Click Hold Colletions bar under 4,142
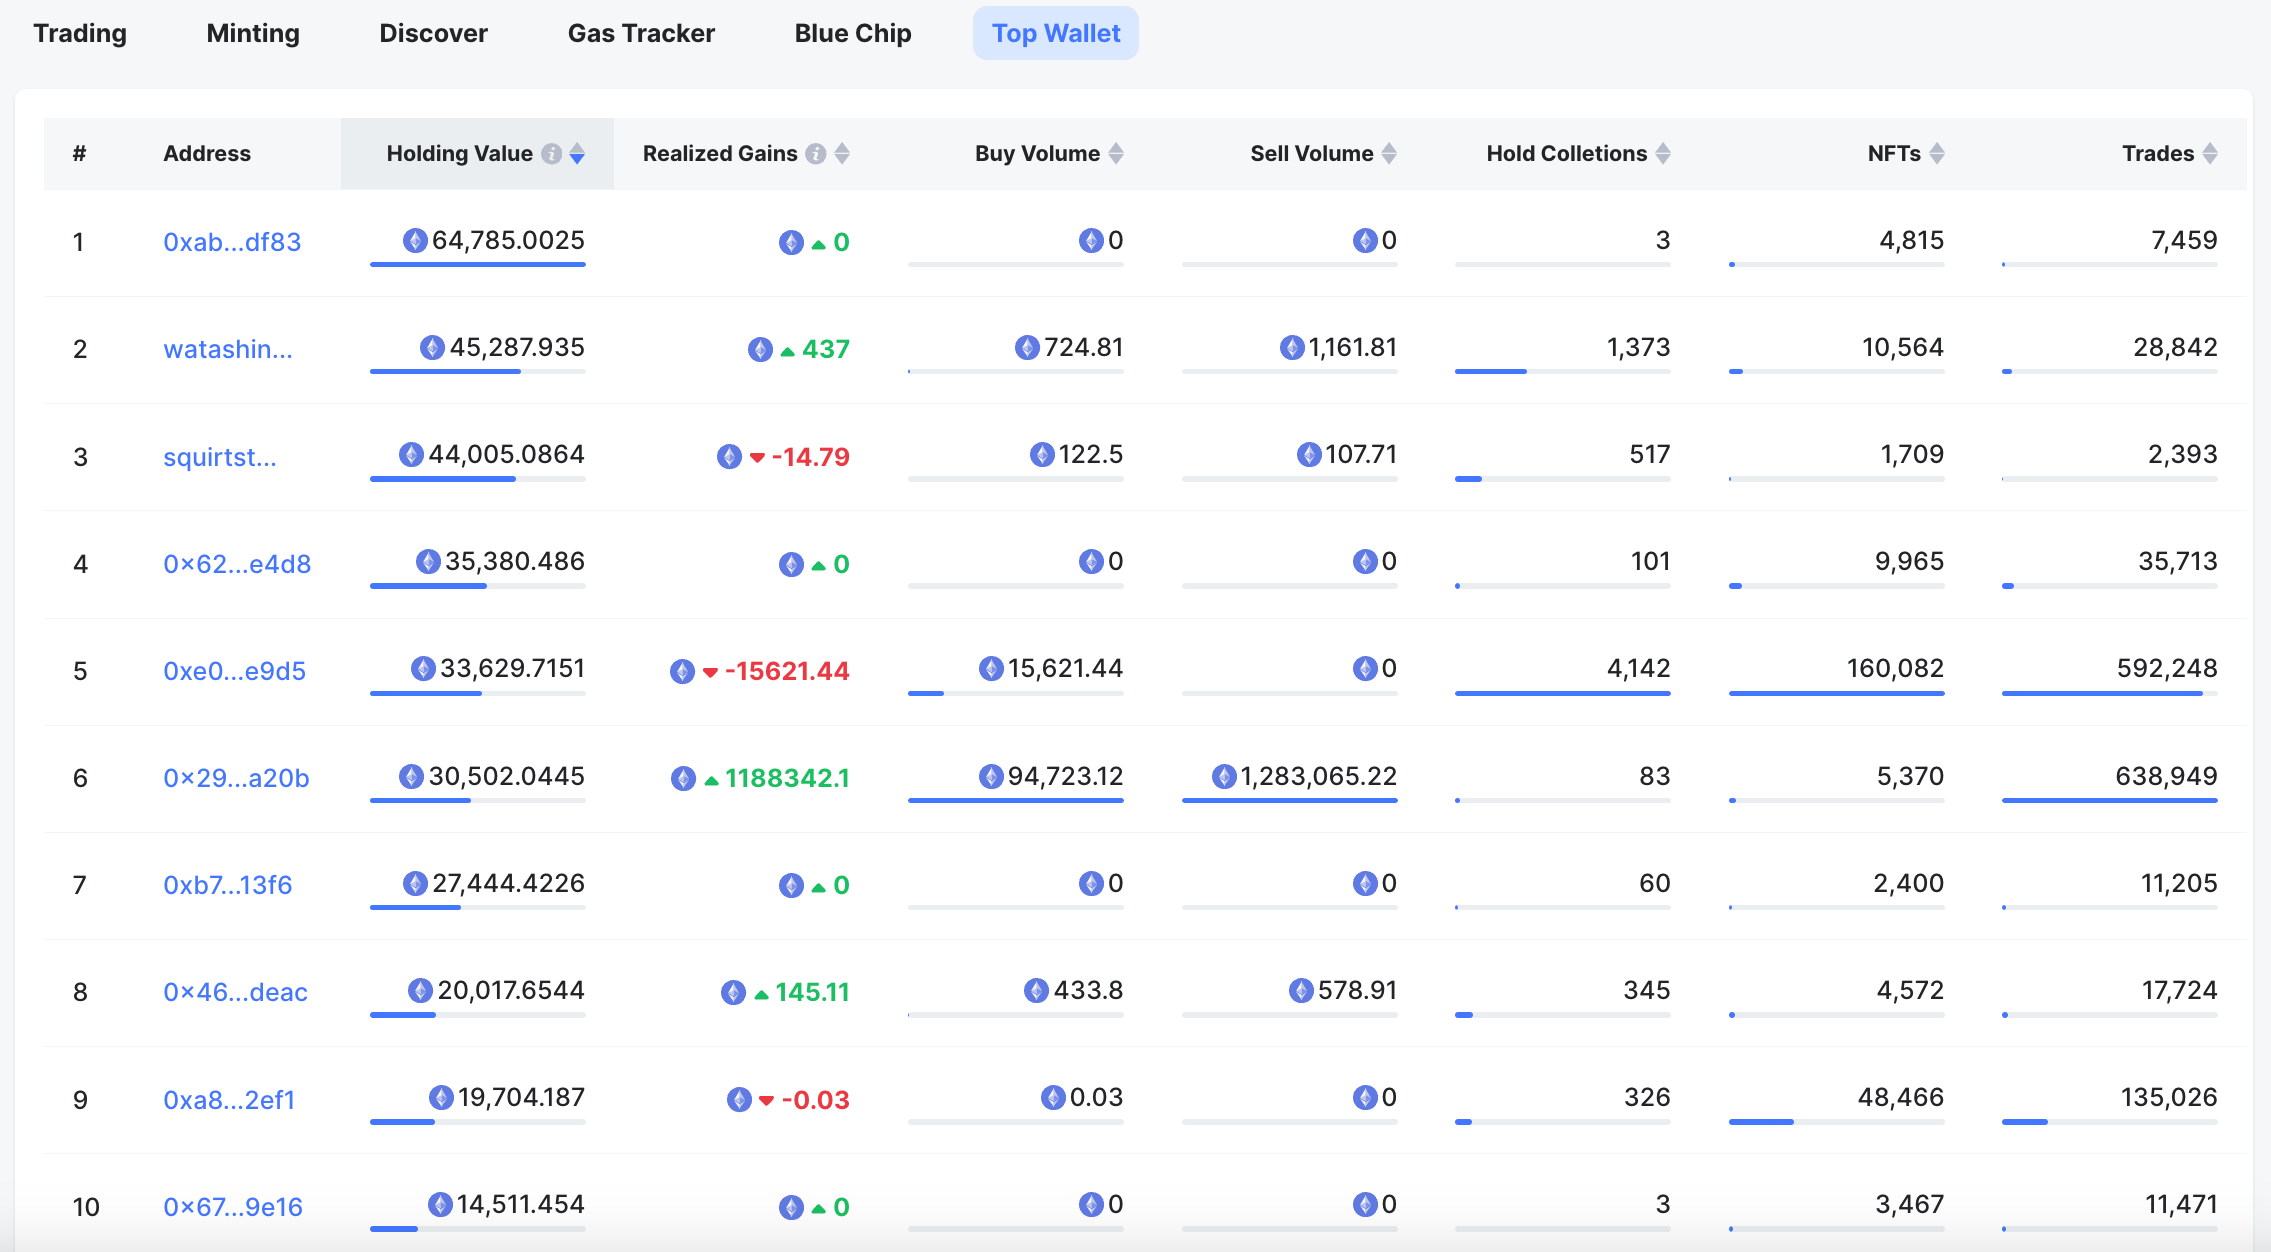 tap(1563, 693)
